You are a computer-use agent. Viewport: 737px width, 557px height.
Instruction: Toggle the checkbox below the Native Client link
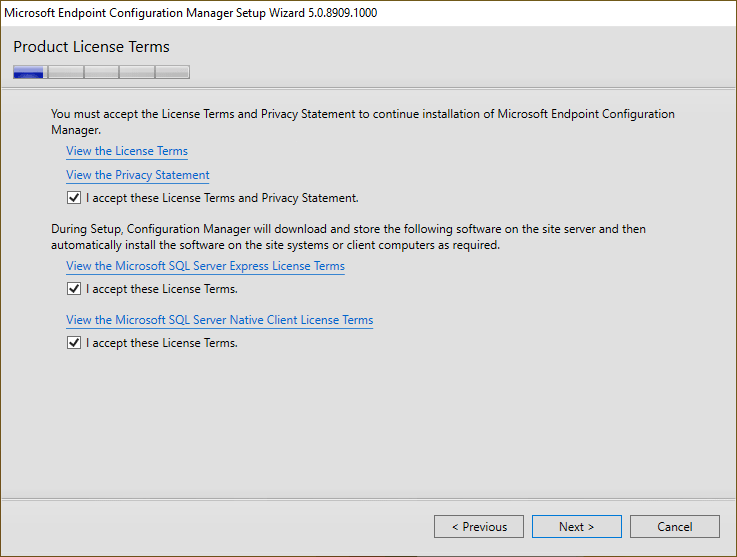click(x=74, y=343)
